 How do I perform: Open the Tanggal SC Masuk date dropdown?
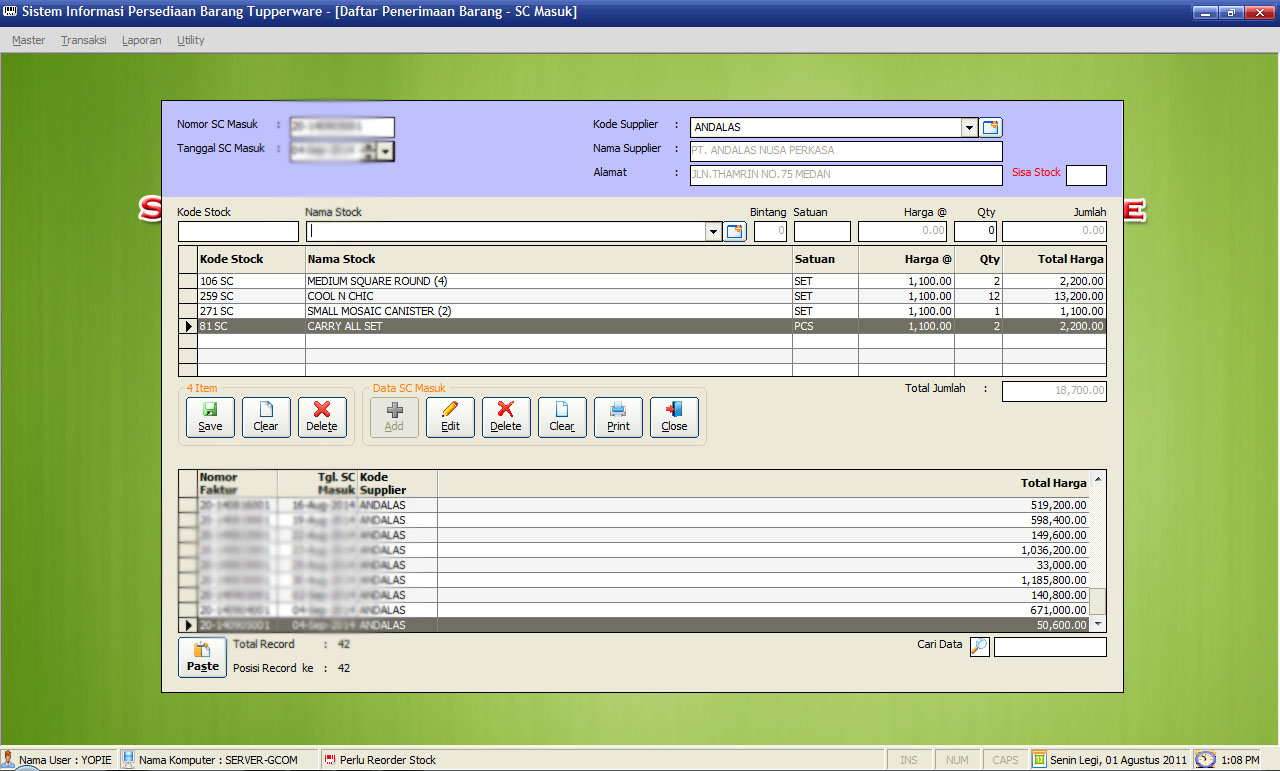pyautogui.click(x=386, y=151)
